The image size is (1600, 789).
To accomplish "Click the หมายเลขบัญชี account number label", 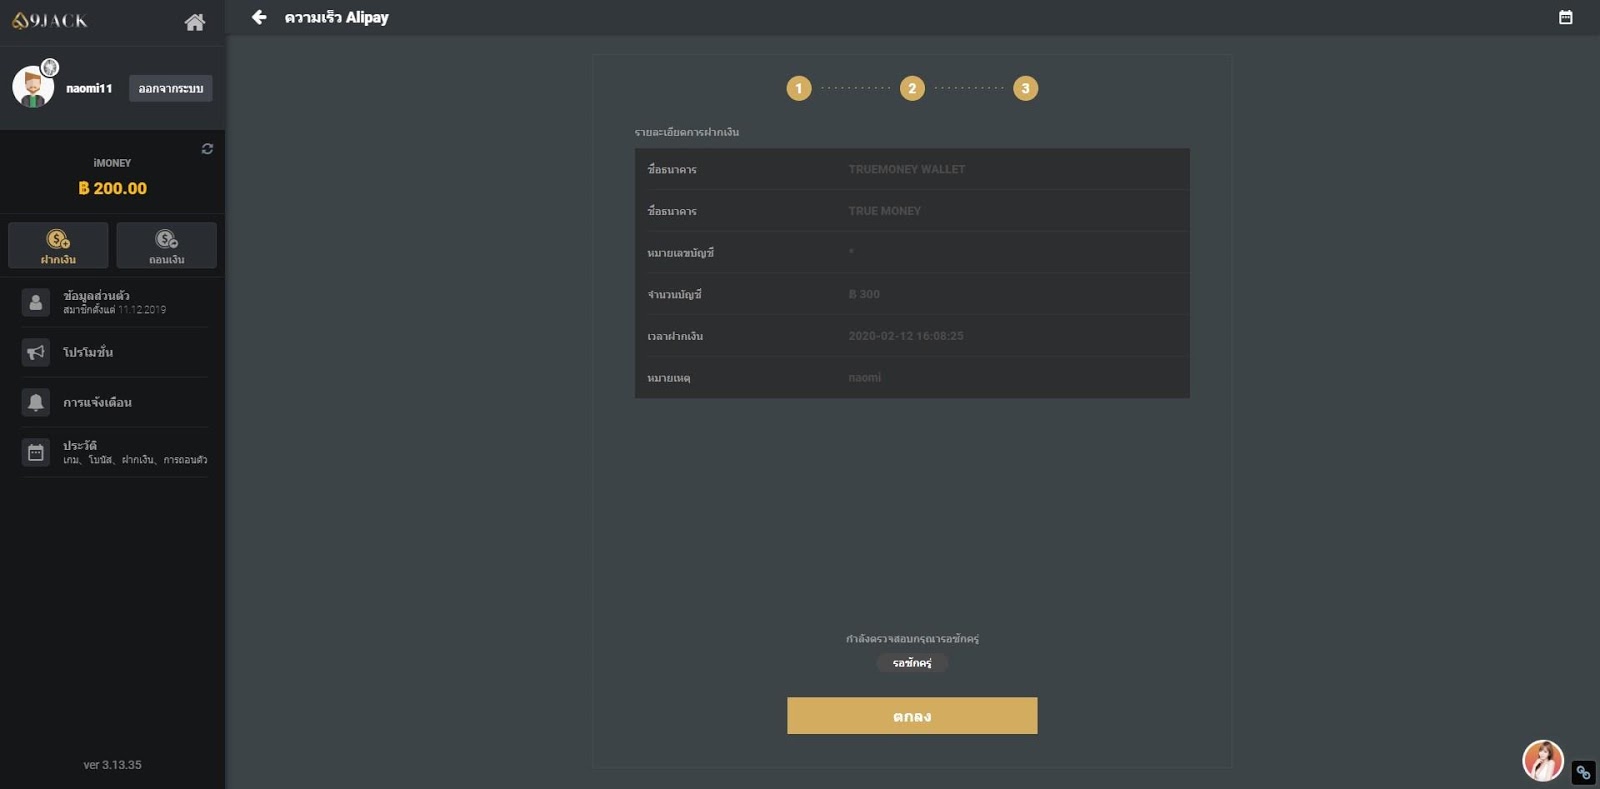I will click(681, 253).
